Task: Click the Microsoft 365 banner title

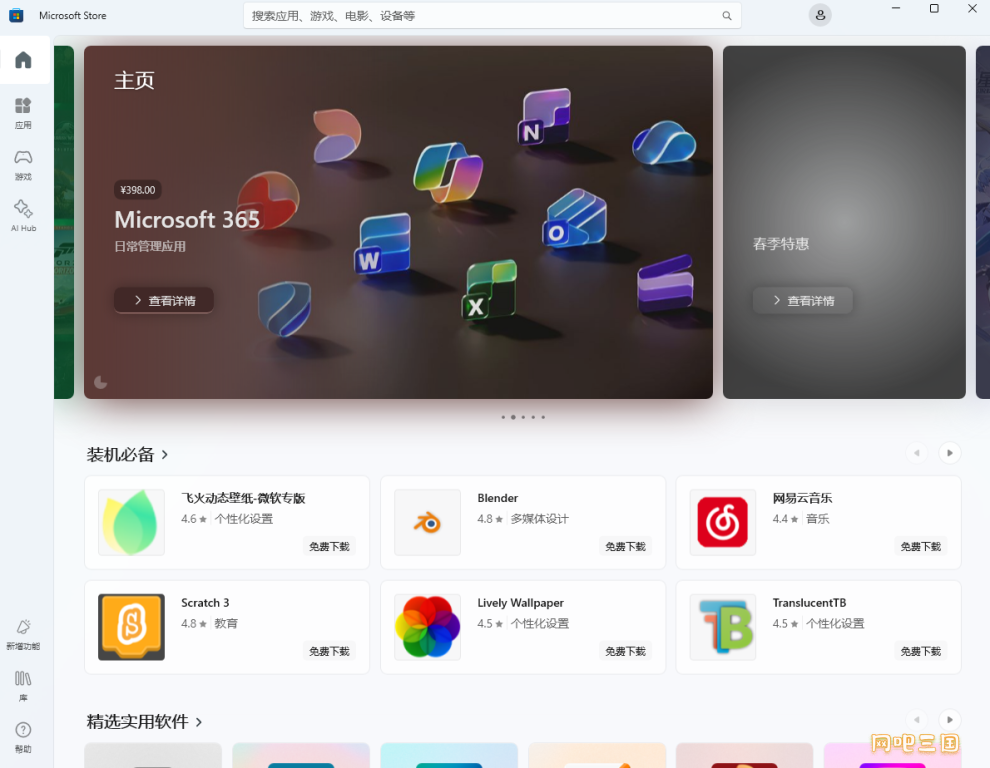Action: [187, 219]
